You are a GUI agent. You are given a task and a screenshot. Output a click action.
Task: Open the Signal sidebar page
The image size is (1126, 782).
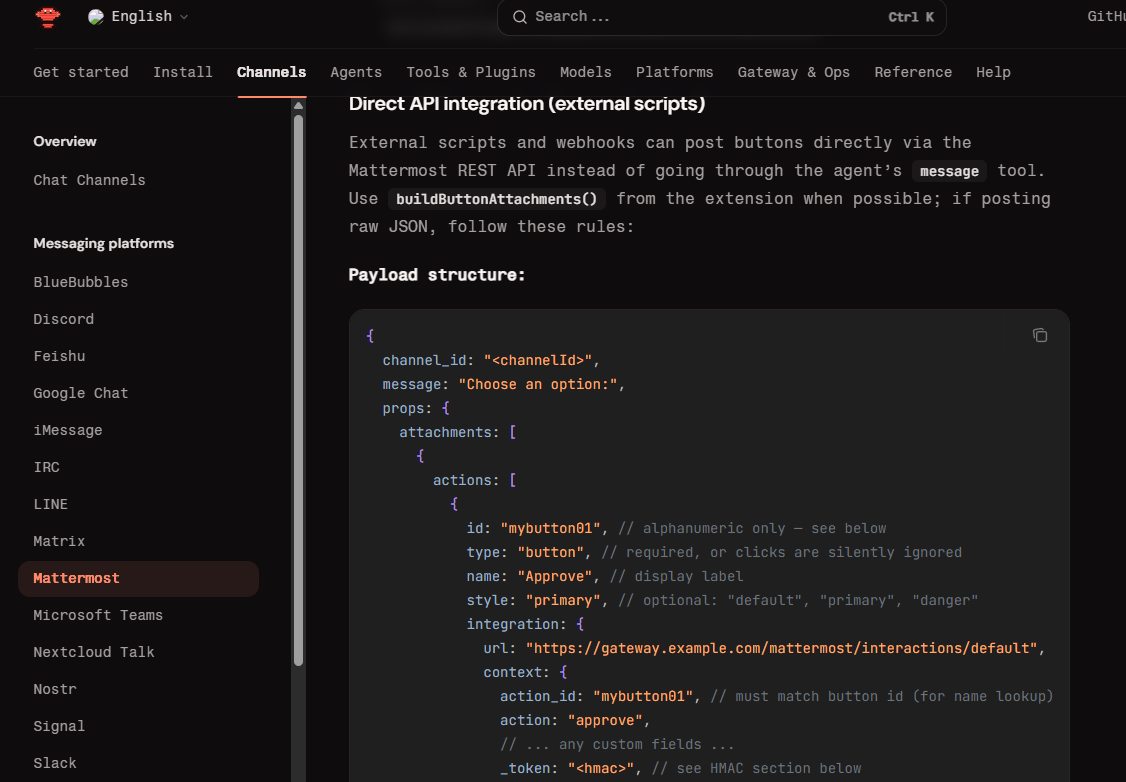pos(59,726)
